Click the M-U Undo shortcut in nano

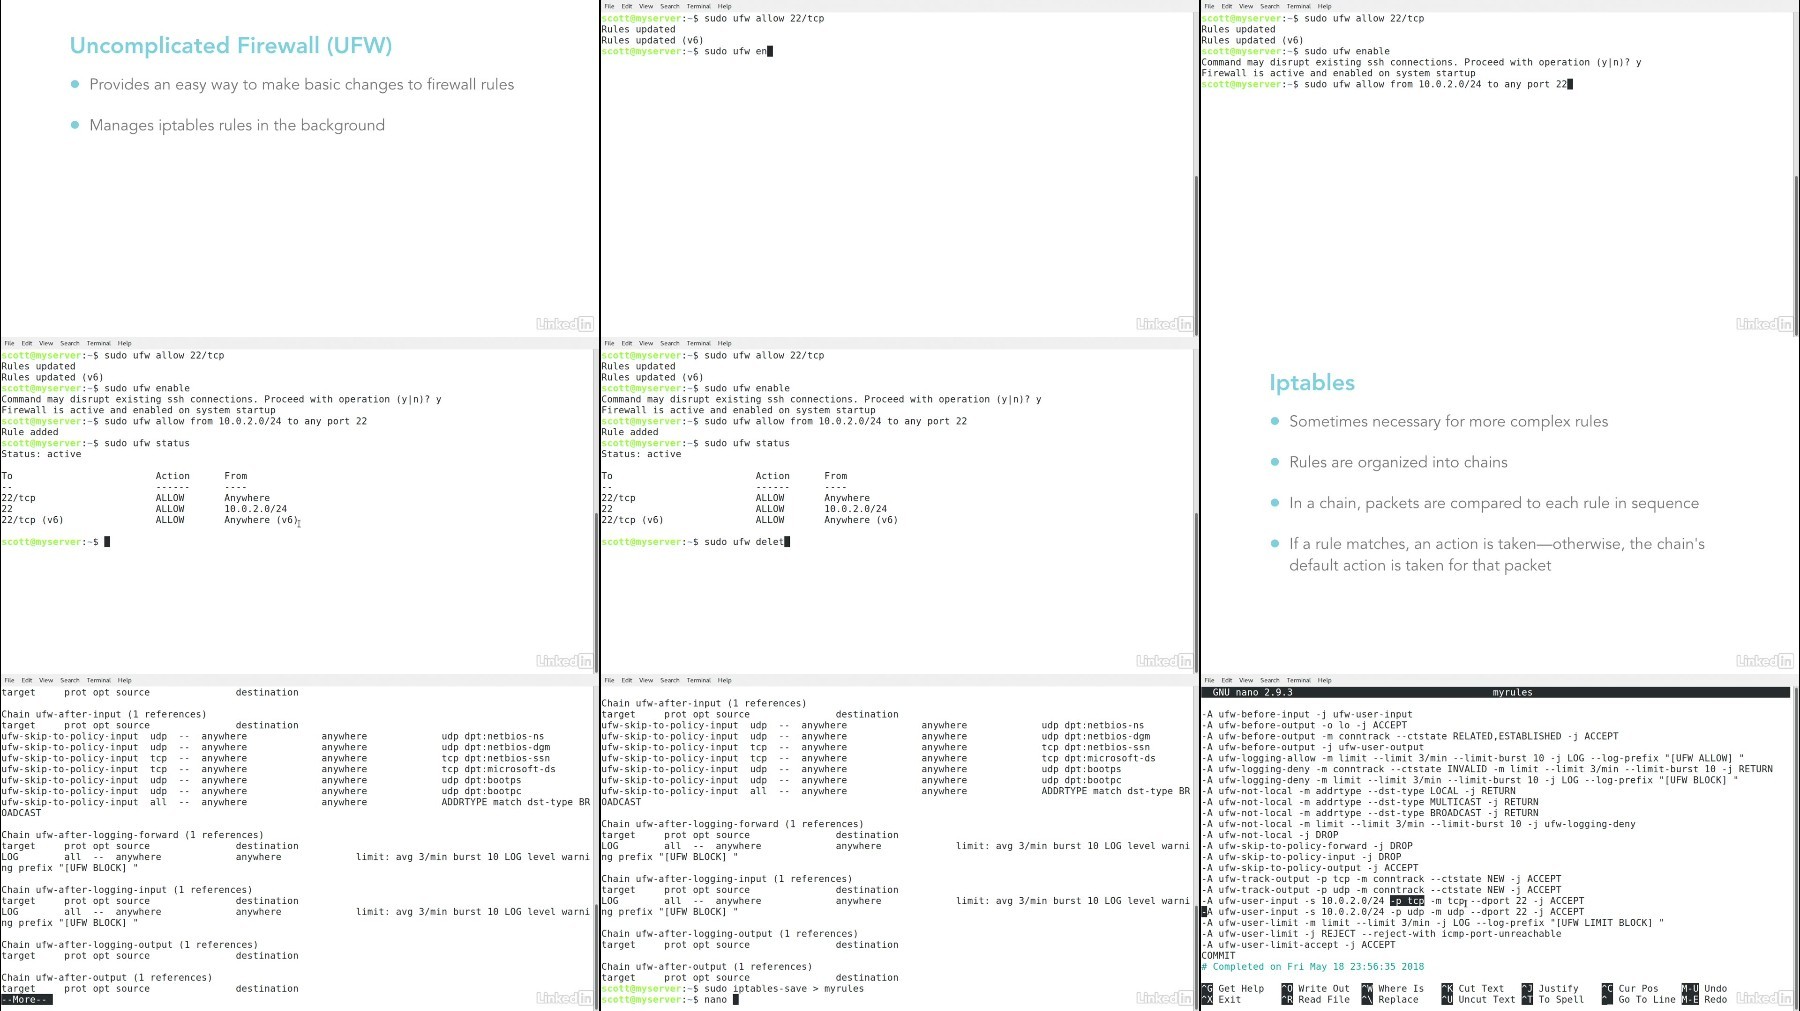1705,988
